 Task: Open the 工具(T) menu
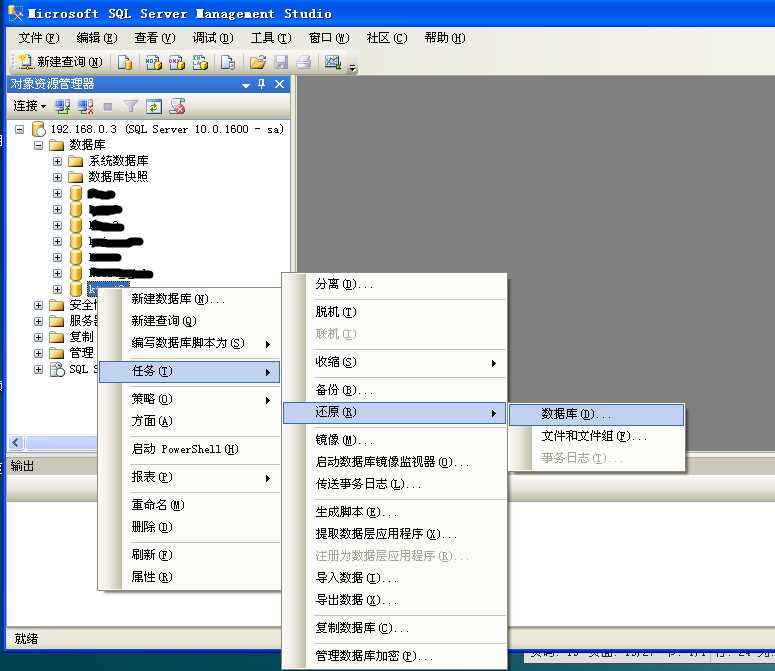(271, 38)
